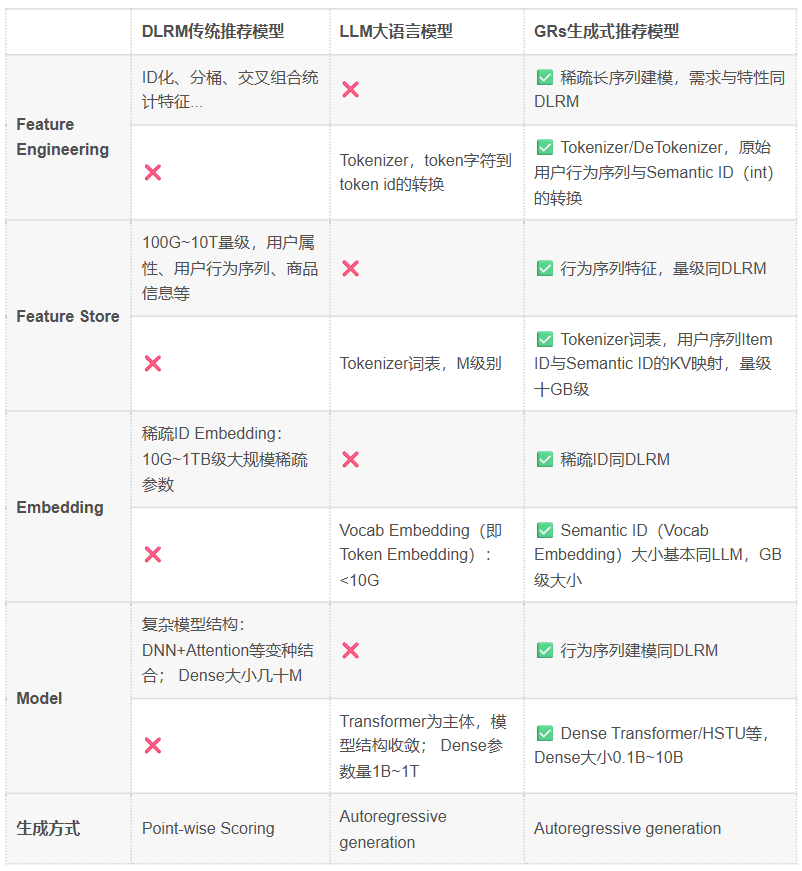Click the green check beside 'Tokenizer/DeTokenizer'
Viewport: 802px width, 871px height.
(x=545, y=147)
